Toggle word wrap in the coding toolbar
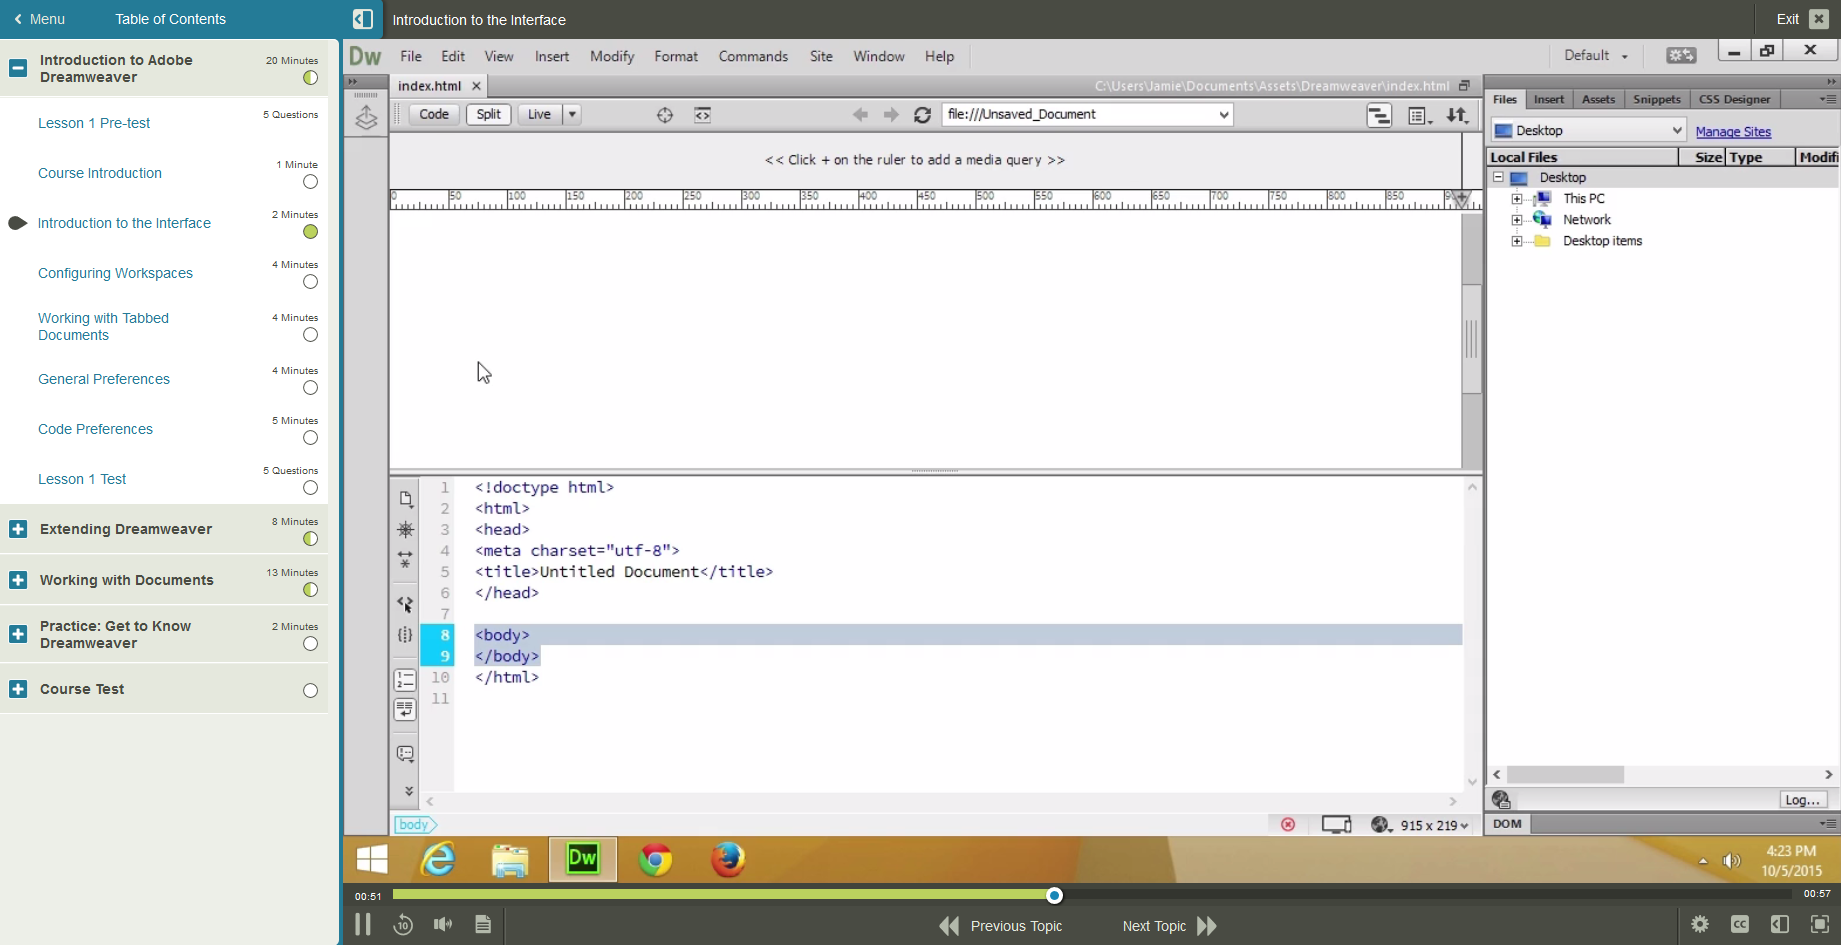Viewport: 1841px width, 945px height. point(405,710)
